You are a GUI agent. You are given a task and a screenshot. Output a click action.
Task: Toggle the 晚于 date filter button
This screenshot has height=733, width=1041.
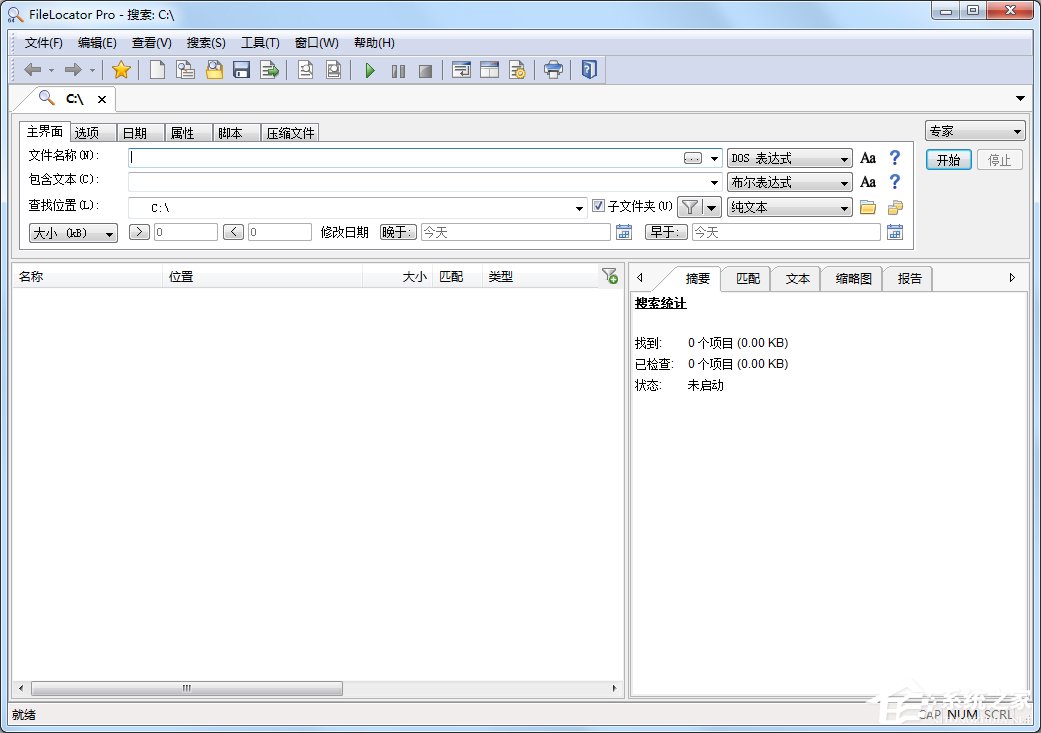tap(398, 232)
